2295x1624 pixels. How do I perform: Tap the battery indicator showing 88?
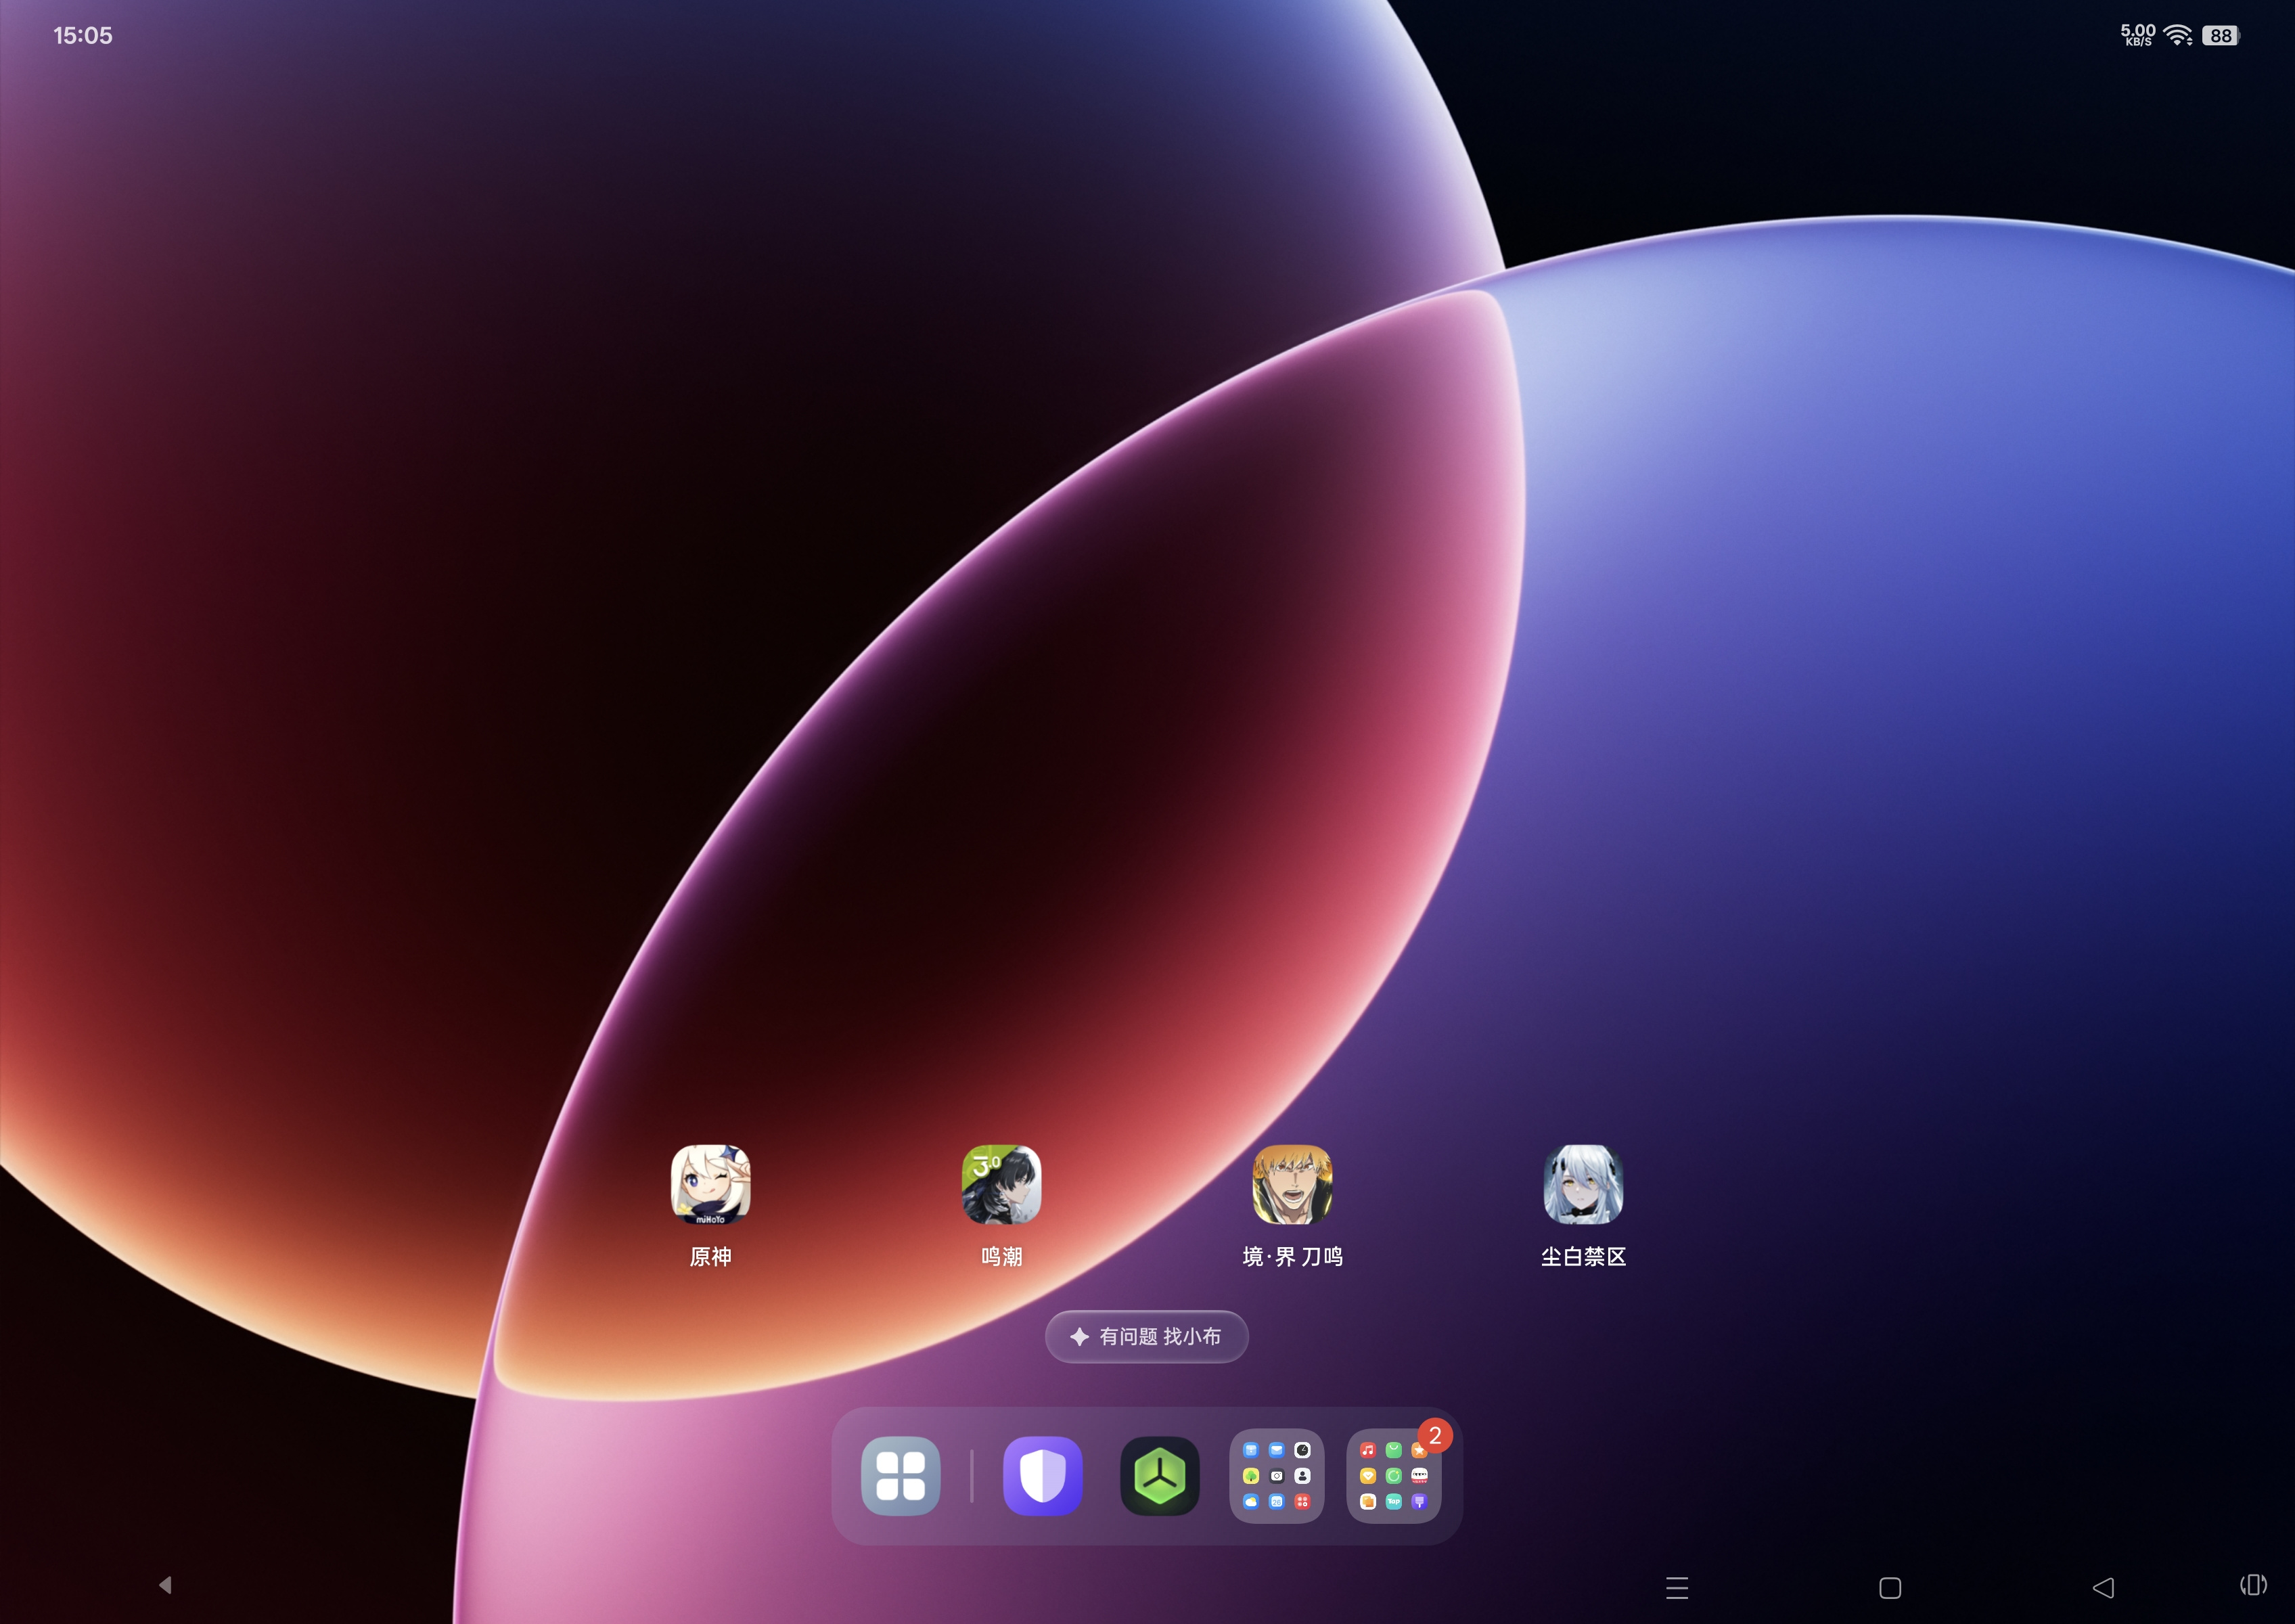pyautogui.click(x=2220, y=36)
